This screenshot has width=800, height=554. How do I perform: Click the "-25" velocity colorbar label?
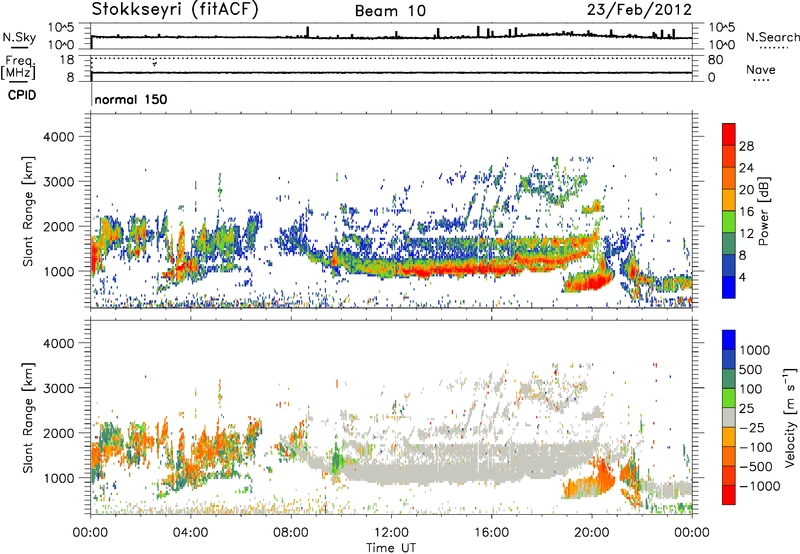[x=753, y=428]
